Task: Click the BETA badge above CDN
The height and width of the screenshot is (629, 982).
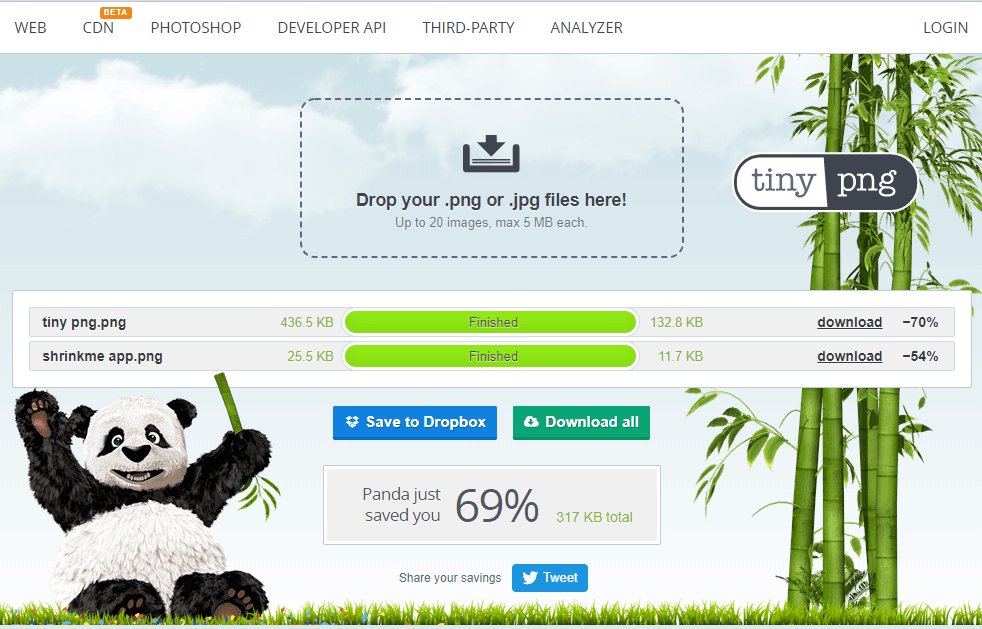Action: (x=115, y=13)
